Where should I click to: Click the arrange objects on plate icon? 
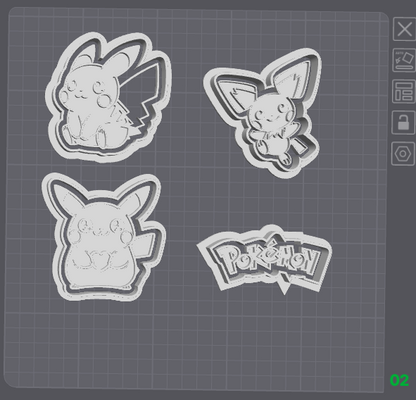[x=404, y=91]
